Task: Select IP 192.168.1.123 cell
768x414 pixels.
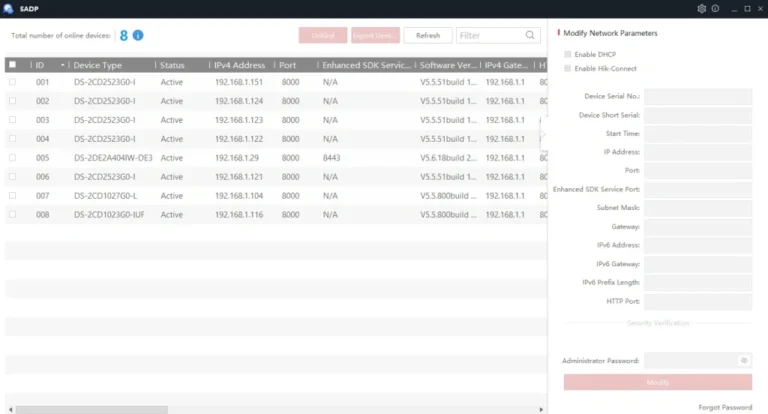Action: [239, 120]
